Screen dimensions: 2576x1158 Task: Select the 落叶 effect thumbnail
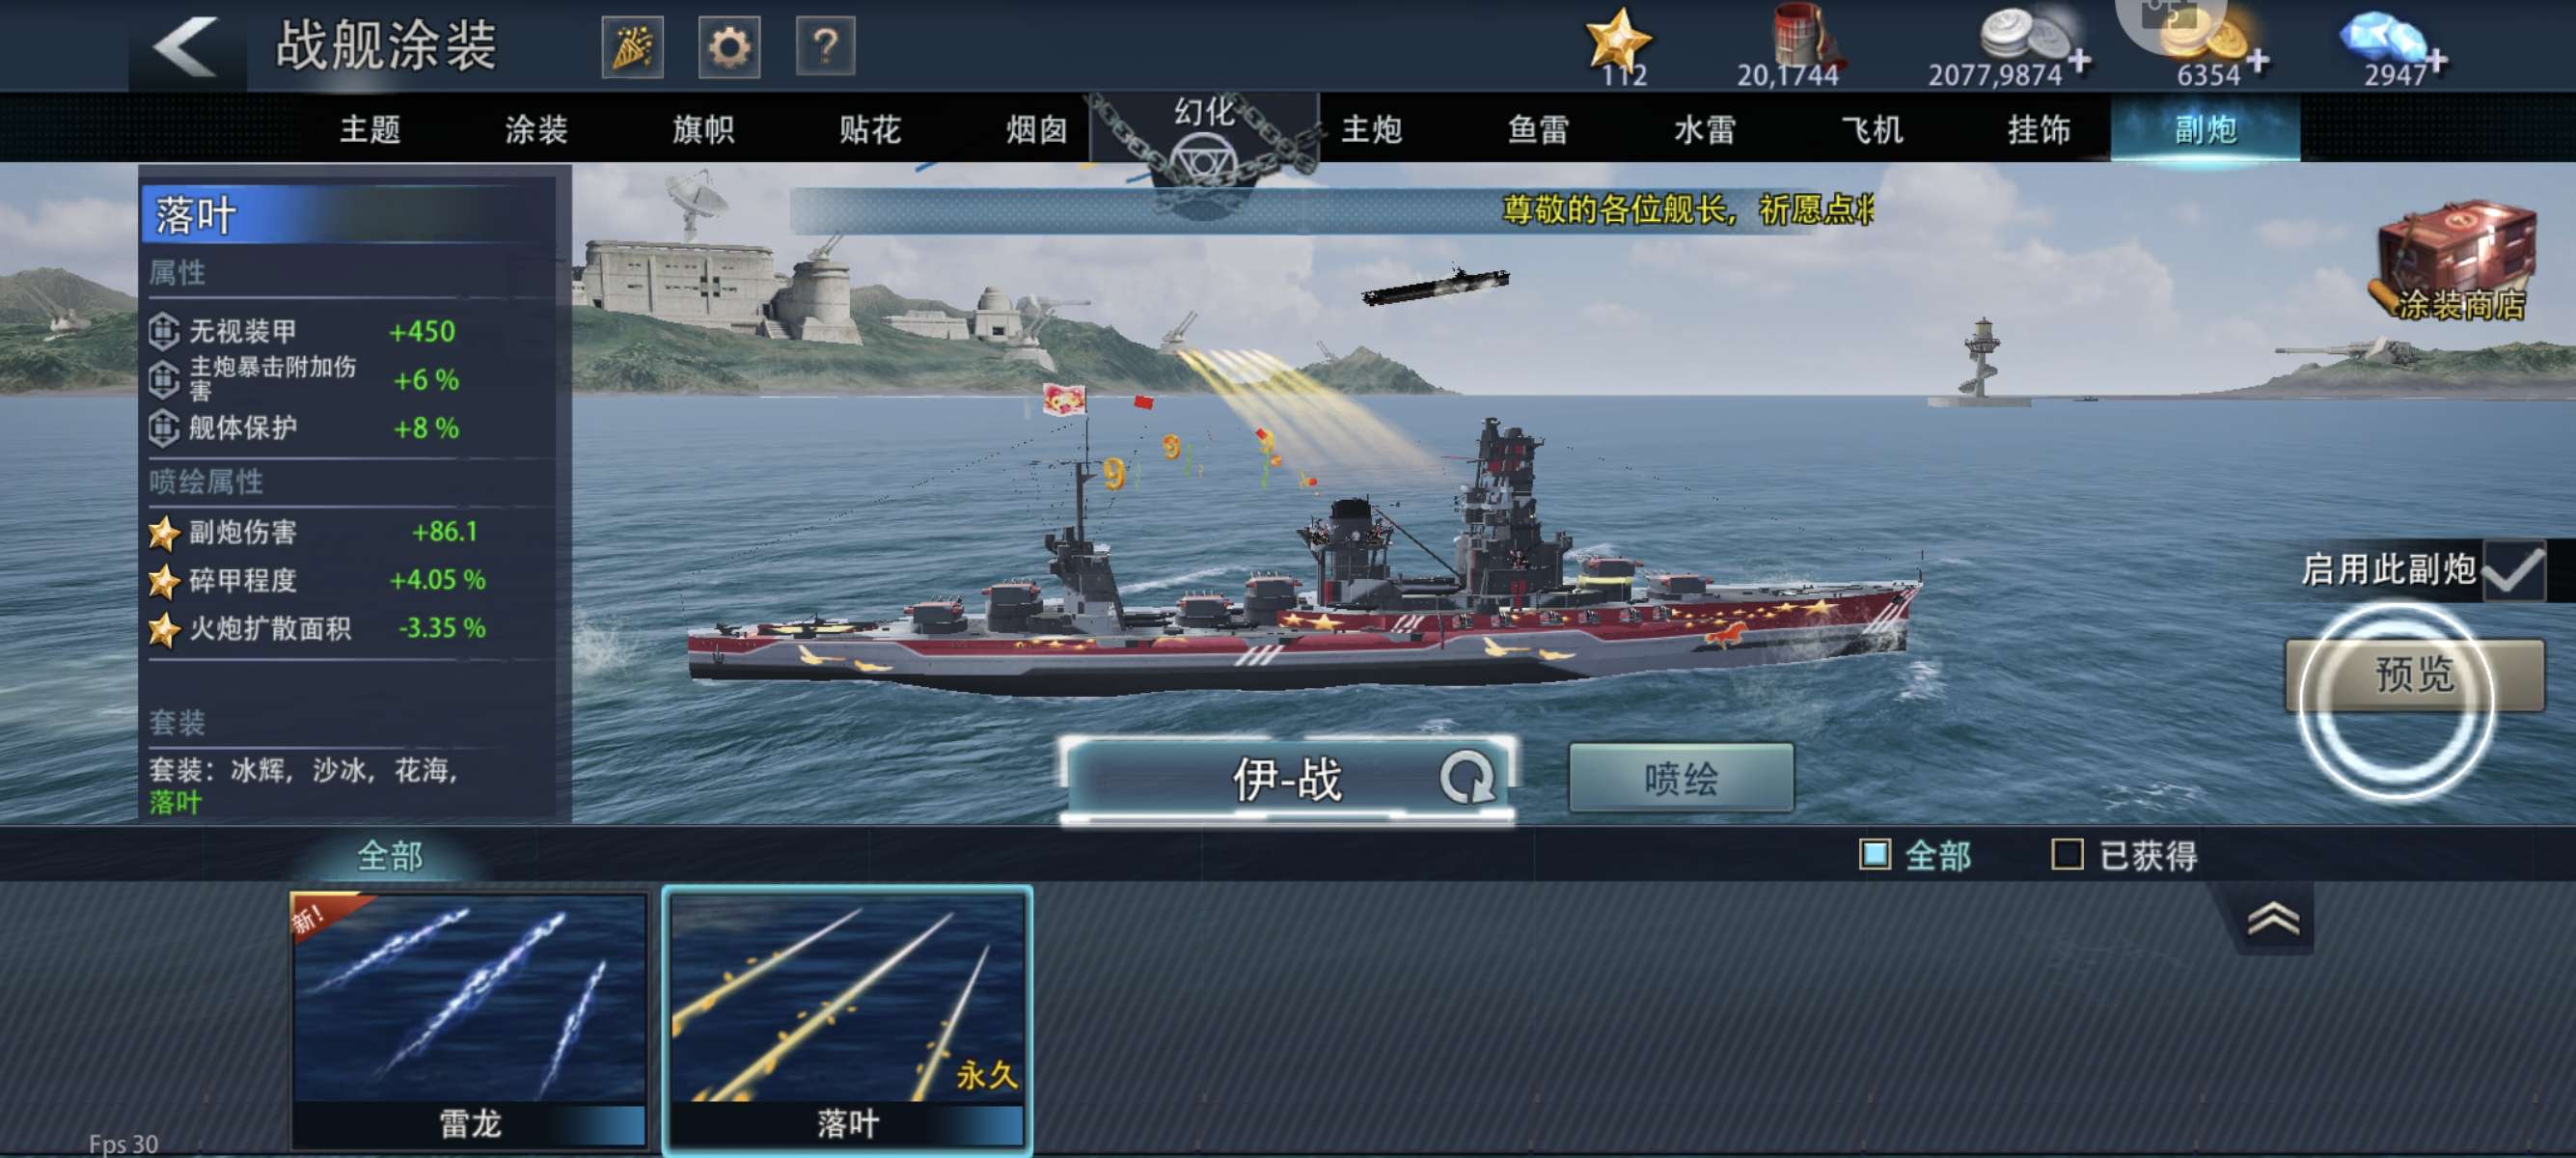click(x=847, y=1020)
